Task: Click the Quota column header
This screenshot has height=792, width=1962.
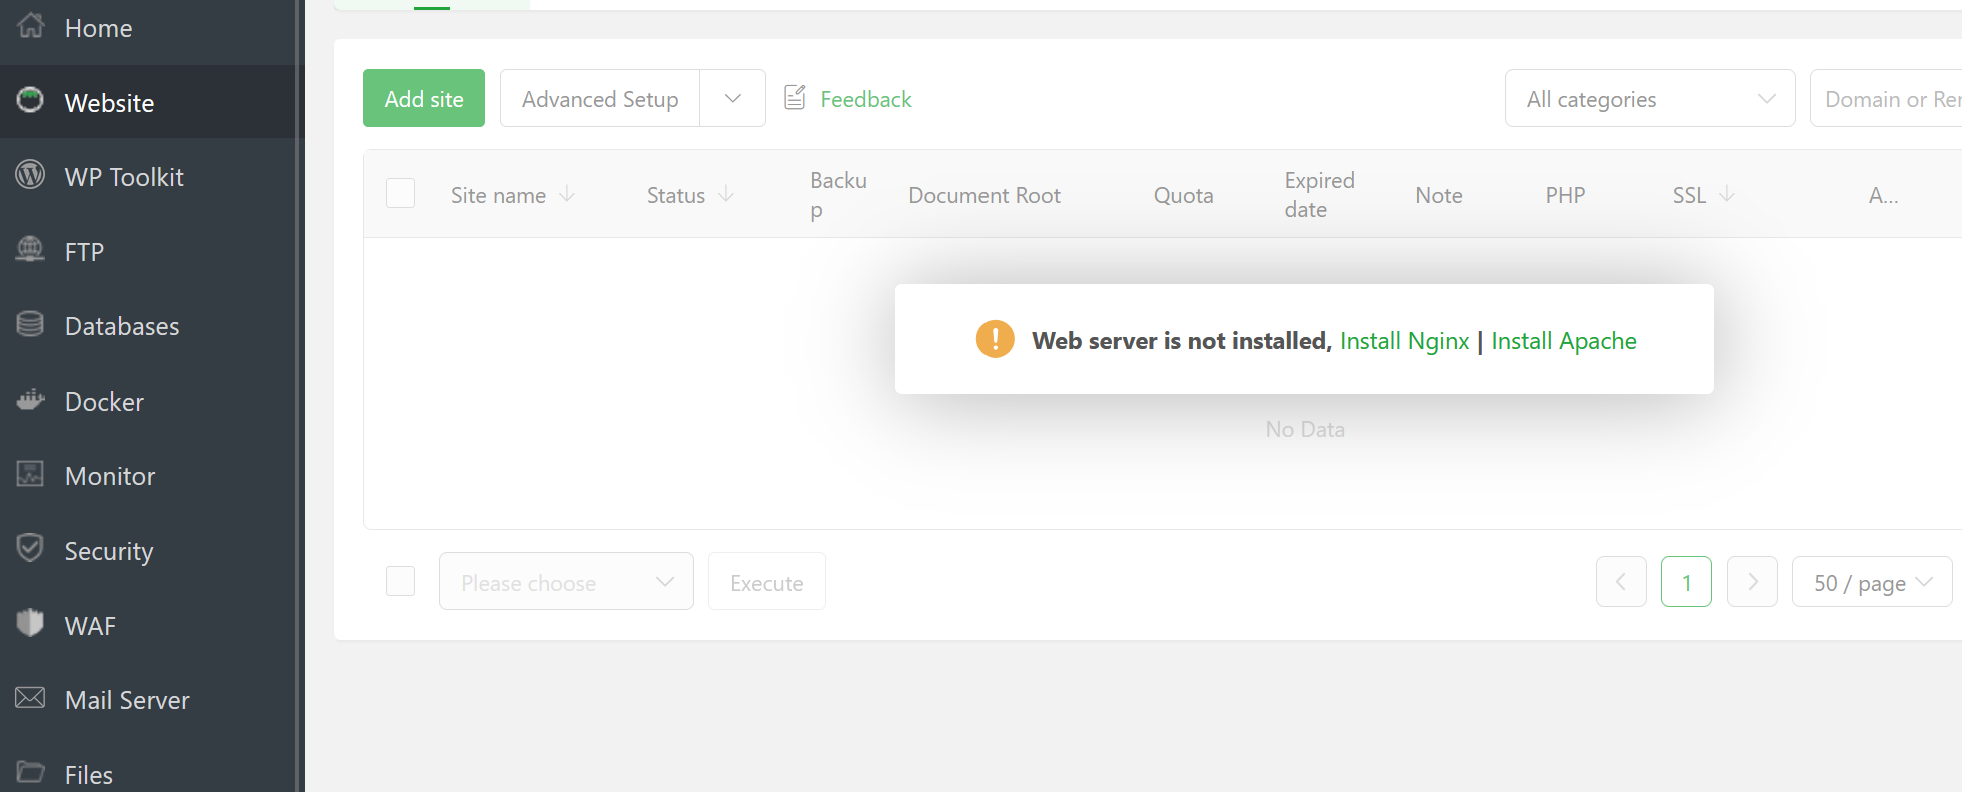Action: 1183,195
